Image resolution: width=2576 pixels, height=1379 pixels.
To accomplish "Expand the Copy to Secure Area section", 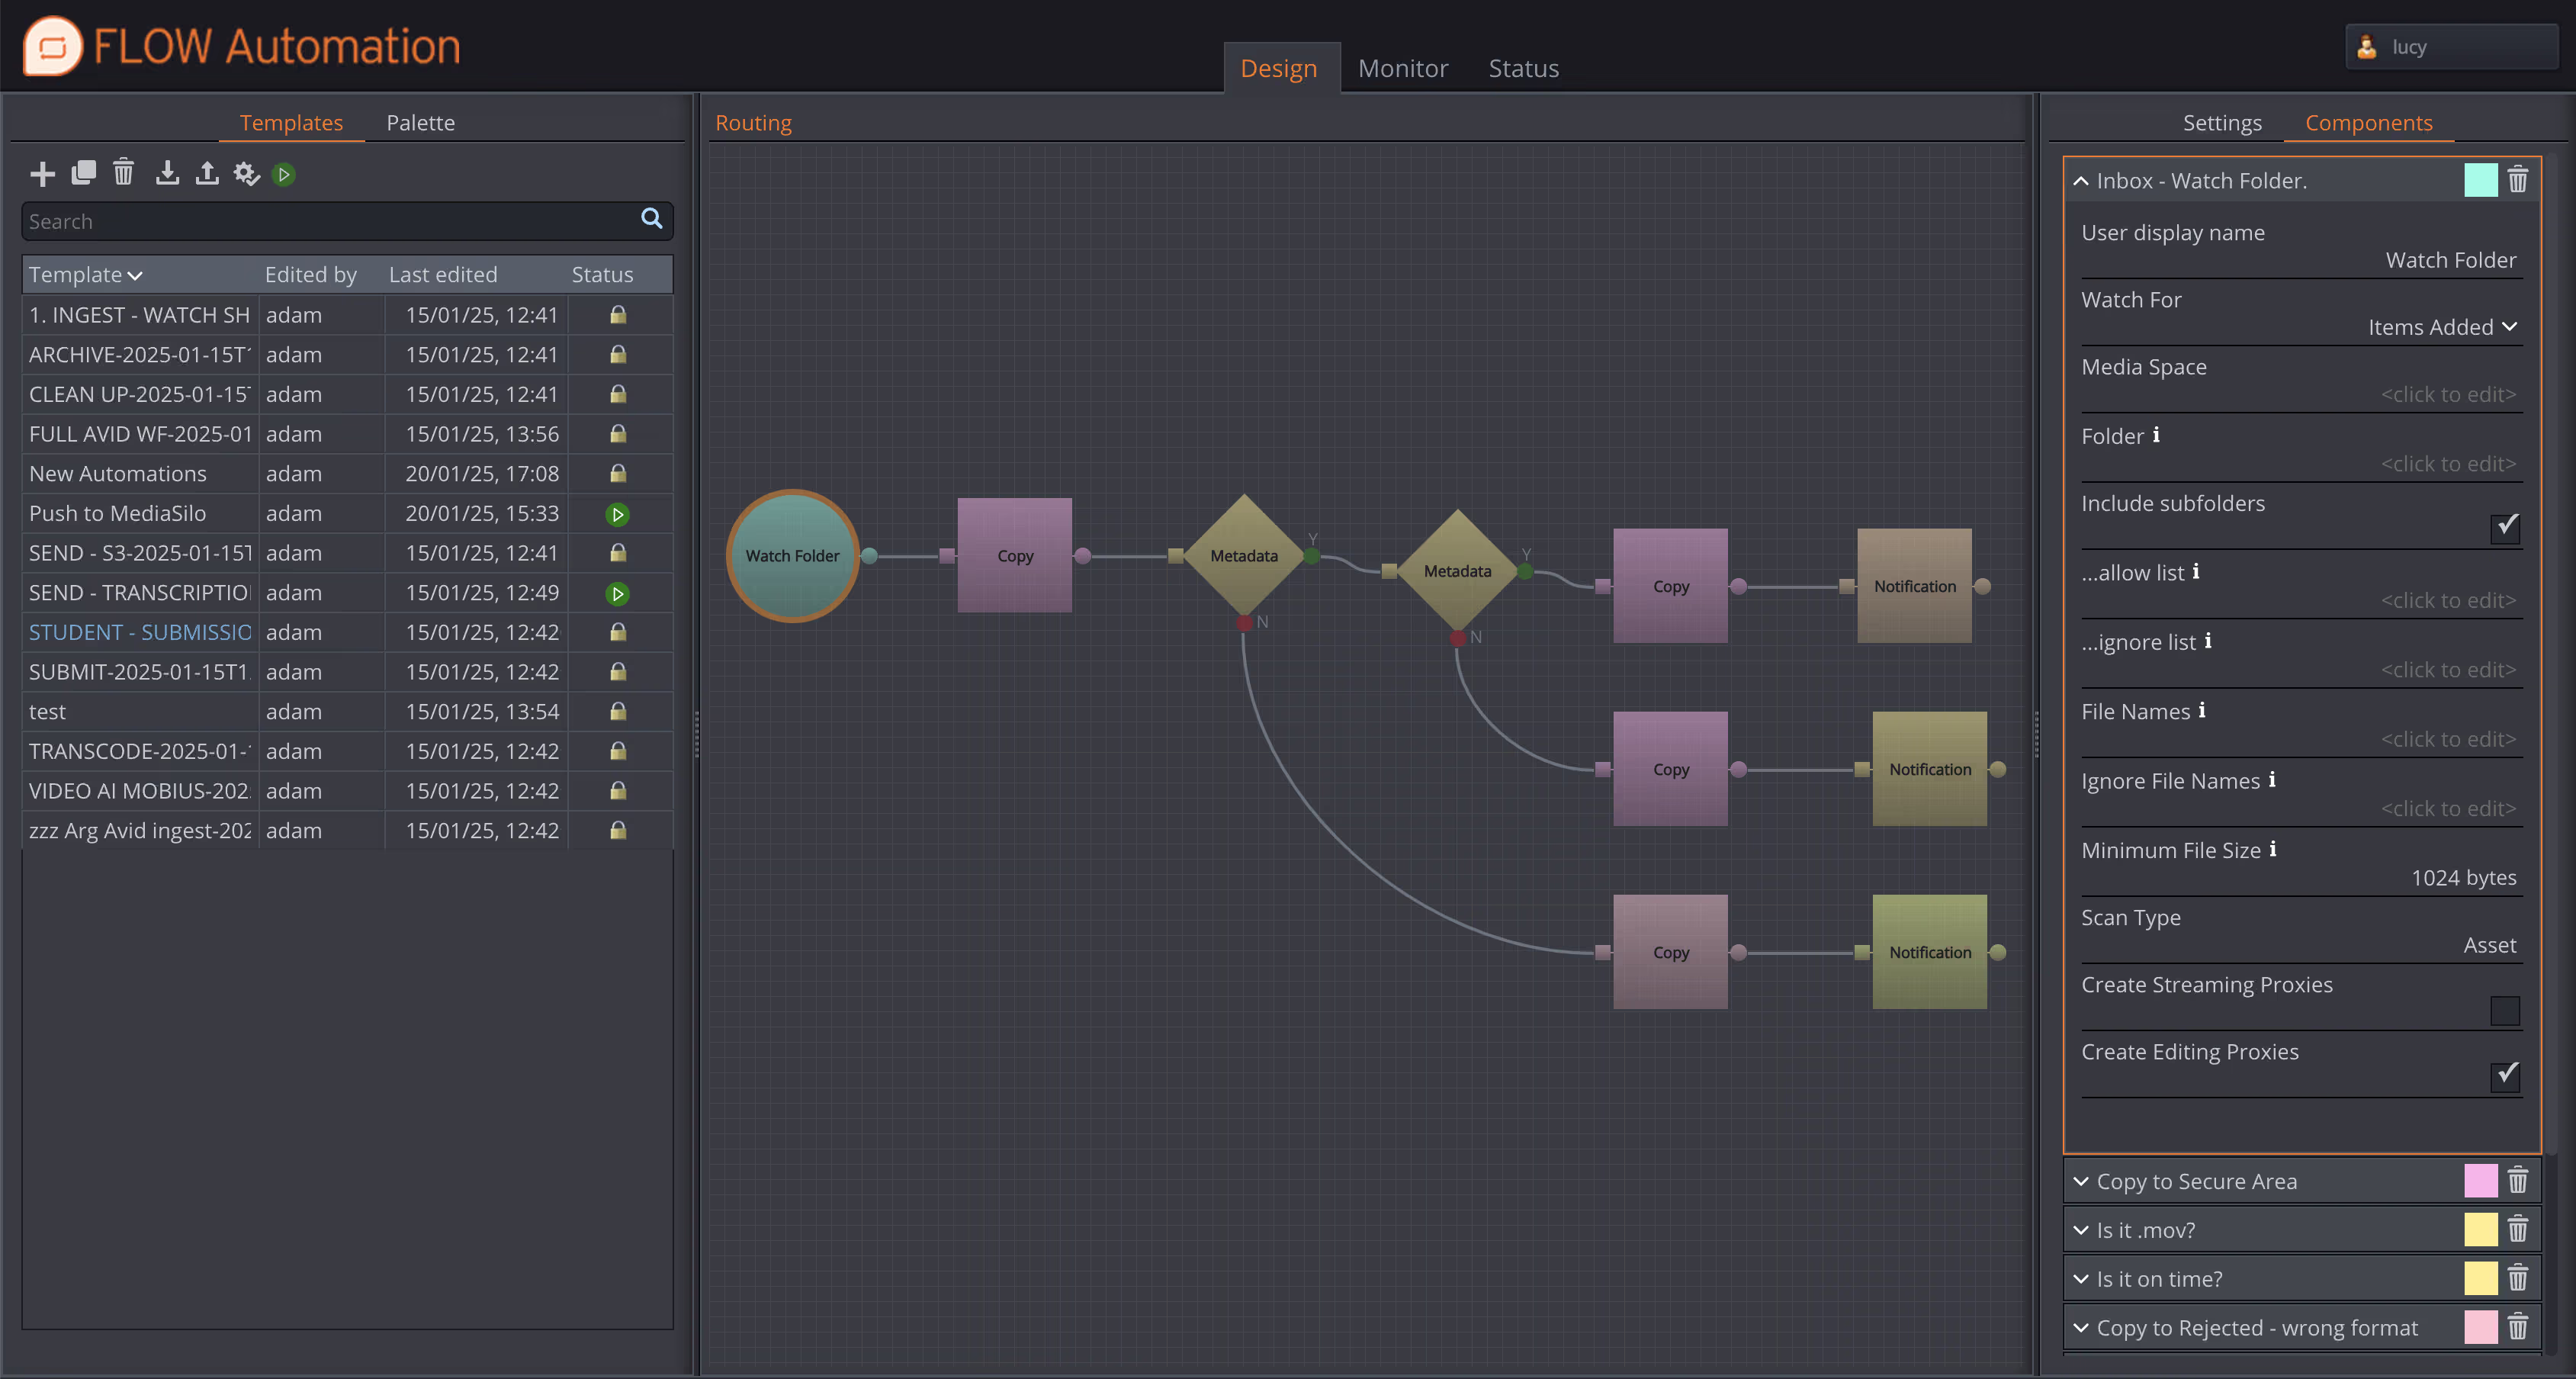I will [2081, 1181].
